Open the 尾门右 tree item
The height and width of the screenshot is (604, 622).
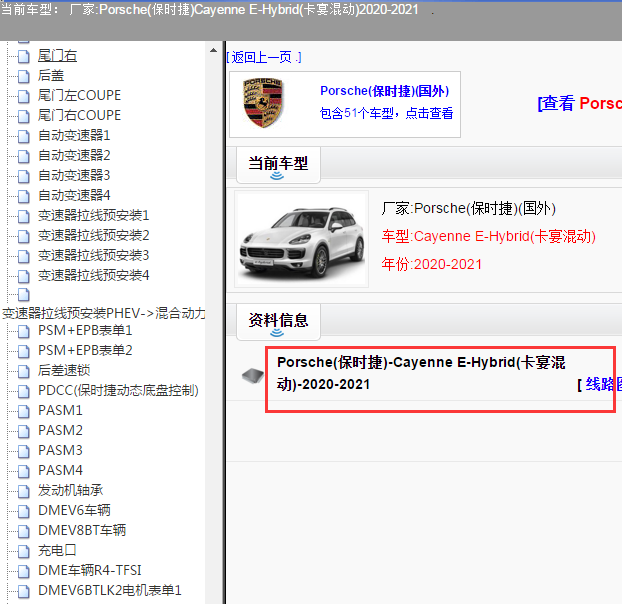pos(57,56)
